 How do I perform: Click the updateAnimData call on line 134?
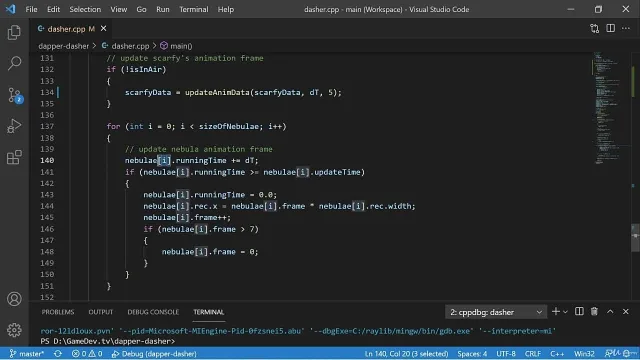coord(217,92)
